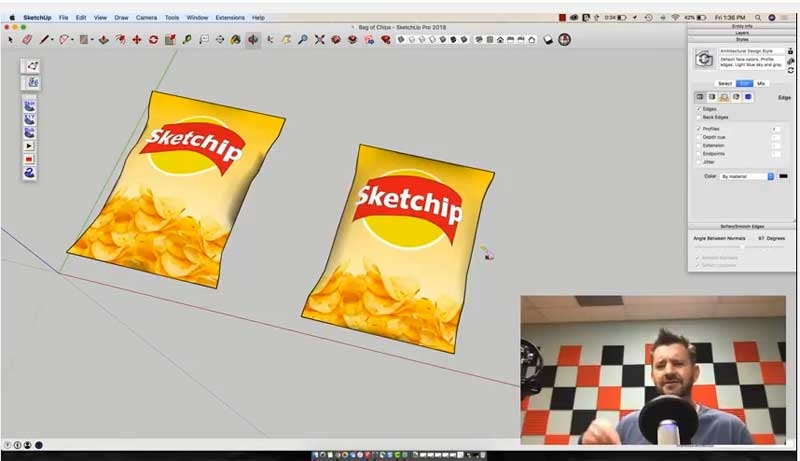This screenshot has width=800, height=461.
Task: Click the black edge color swatch
Action: tap(783, 176)
